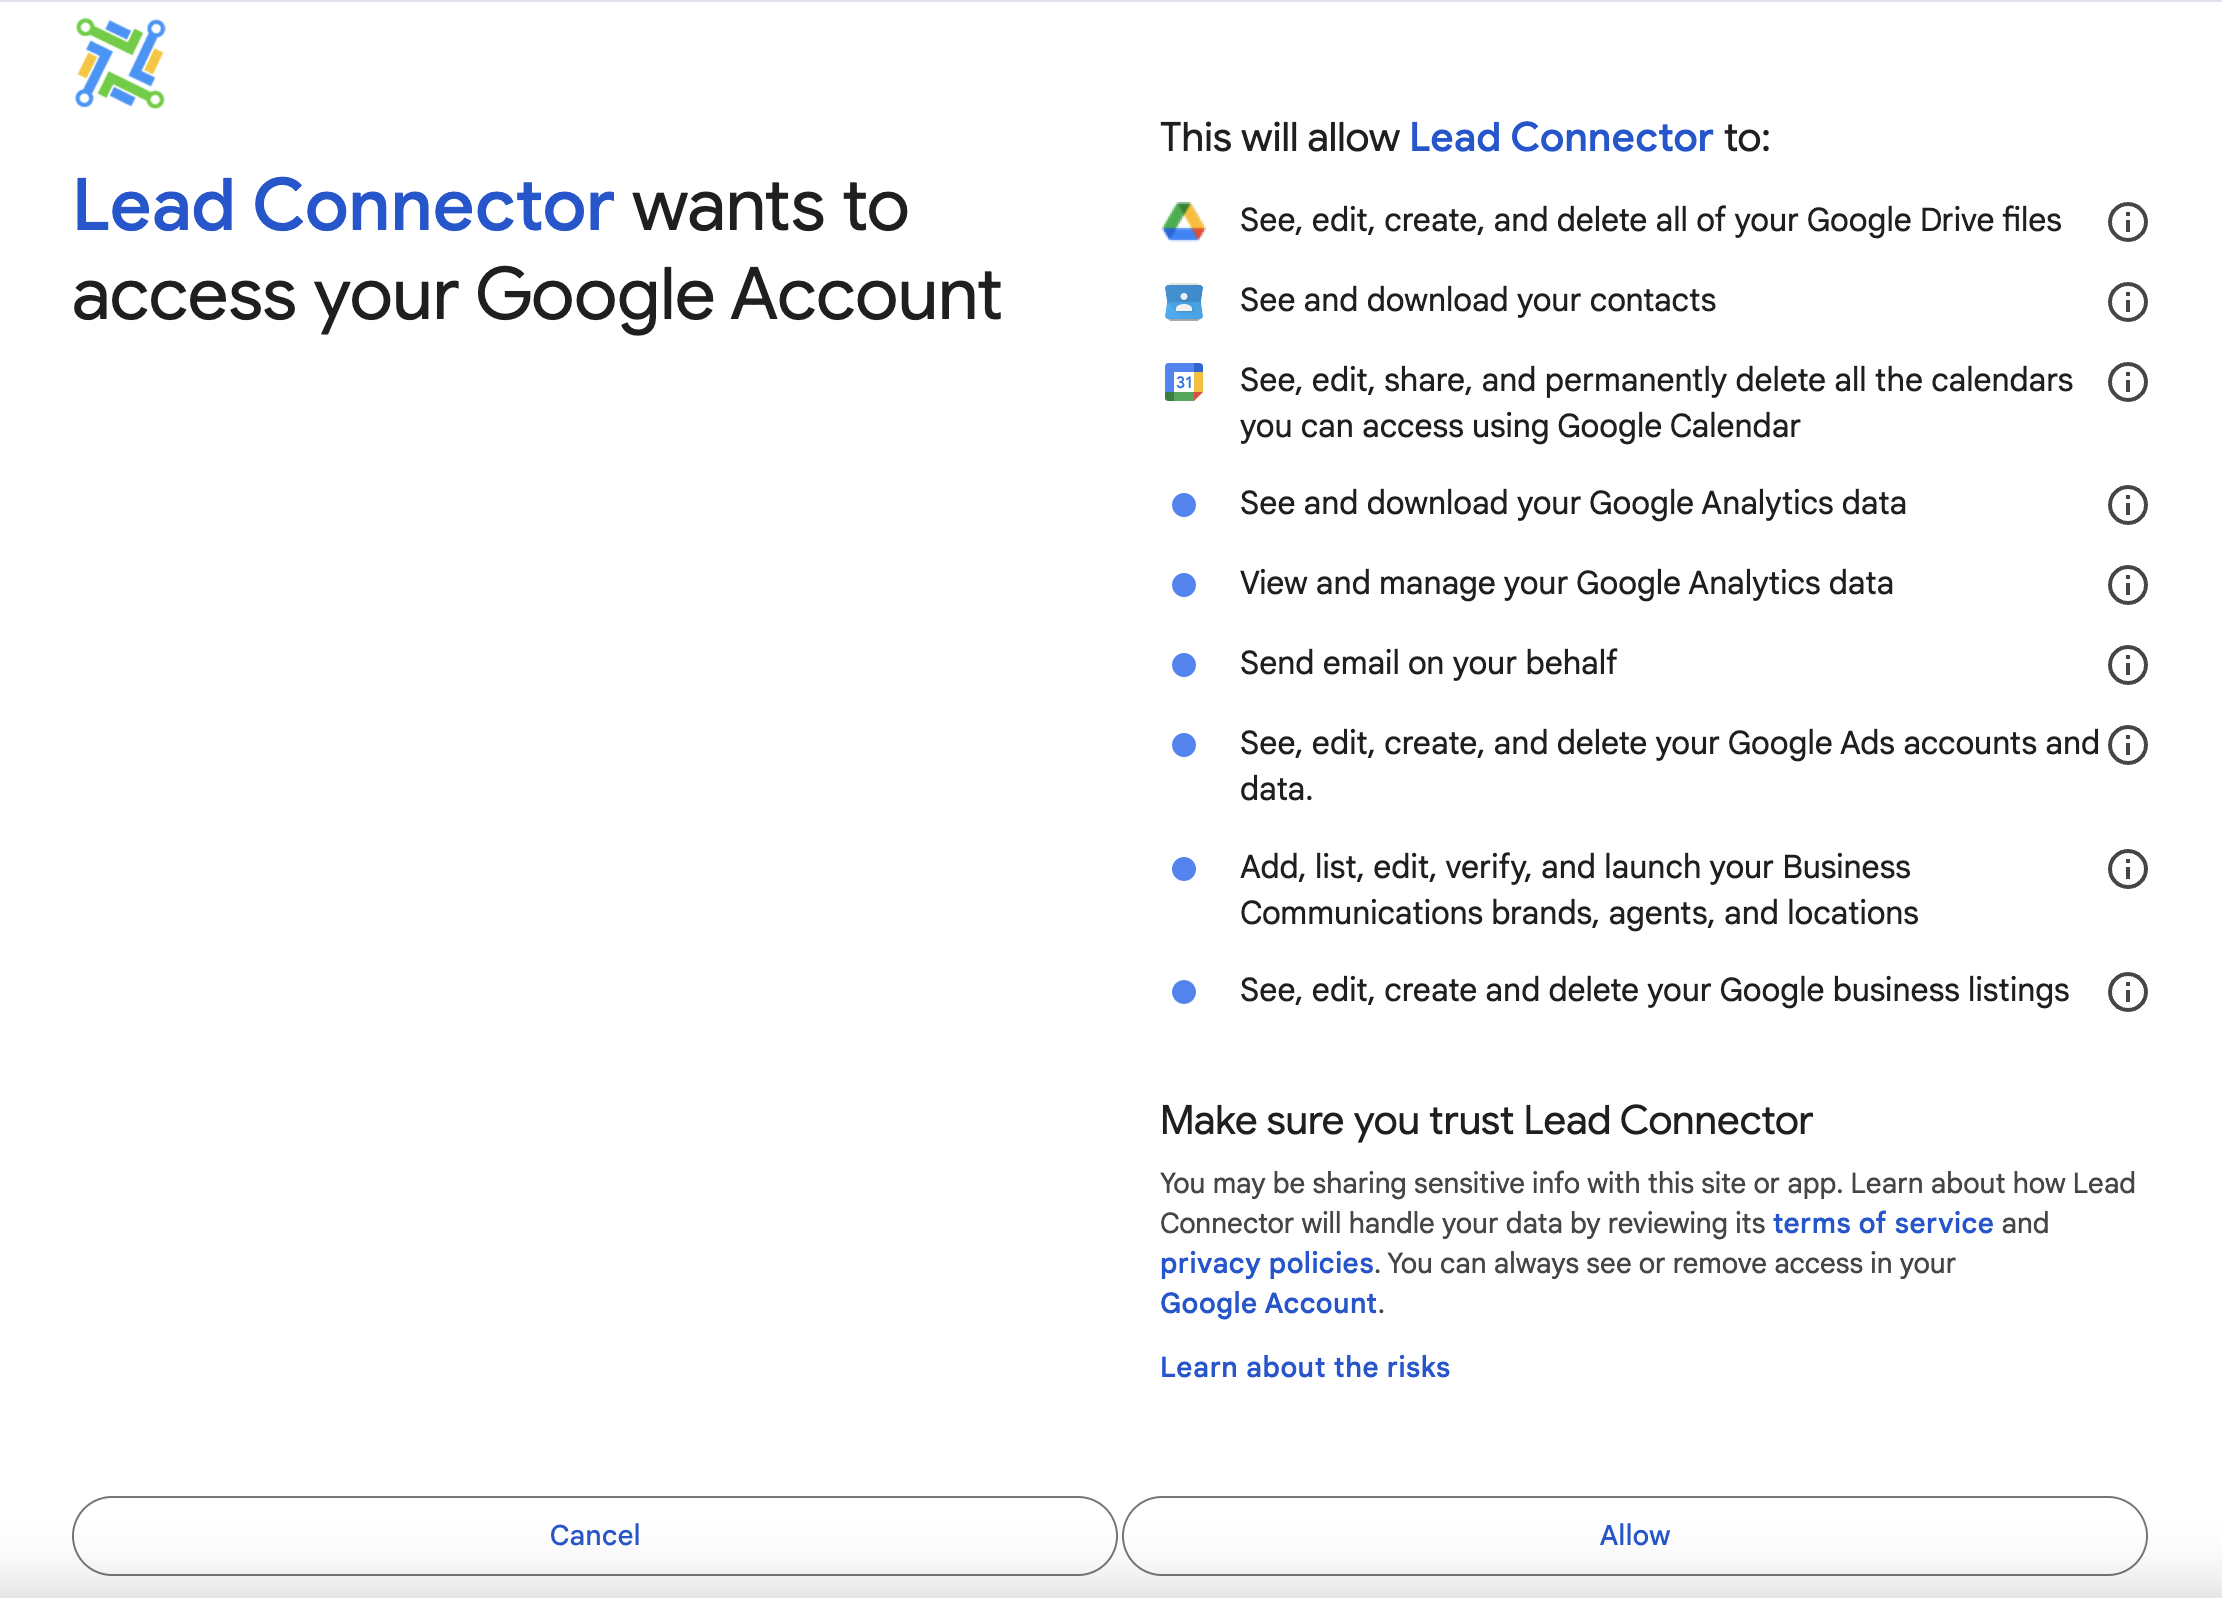Screen dimensions: 2222x1598
Task: Open info for Google Calendar permission
Action: [2127, 382]
